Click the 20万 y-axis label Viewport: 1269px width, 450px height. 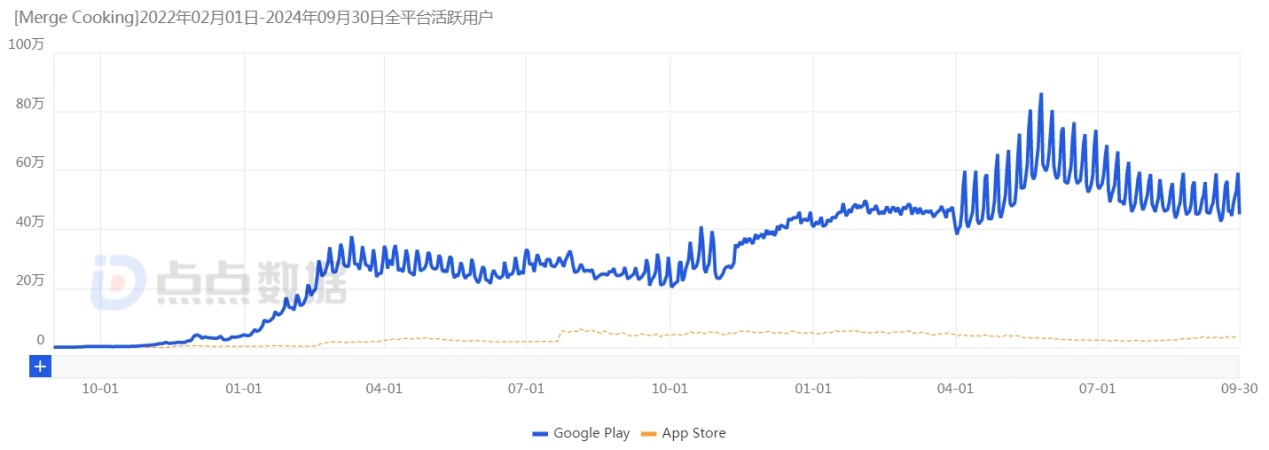click(x=29, y=281)
